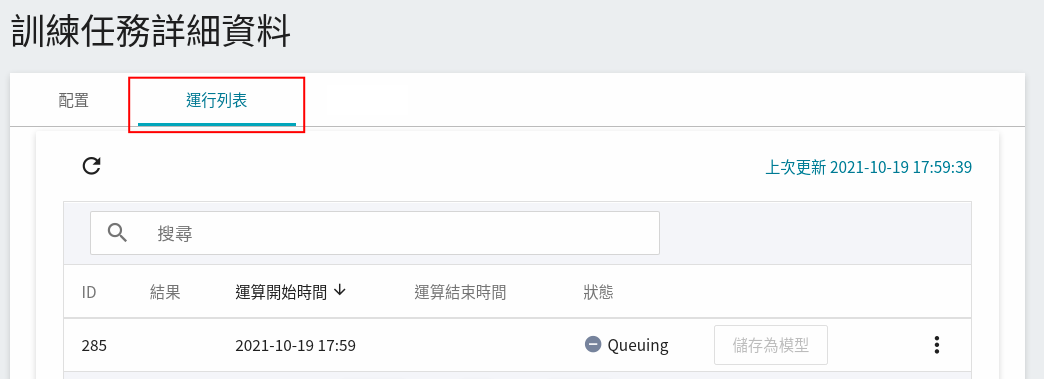The width and height of the screenshot is (1044, 379).
Task: Open the three-dot menu for run 285
Action: click(x=937, y=345)
